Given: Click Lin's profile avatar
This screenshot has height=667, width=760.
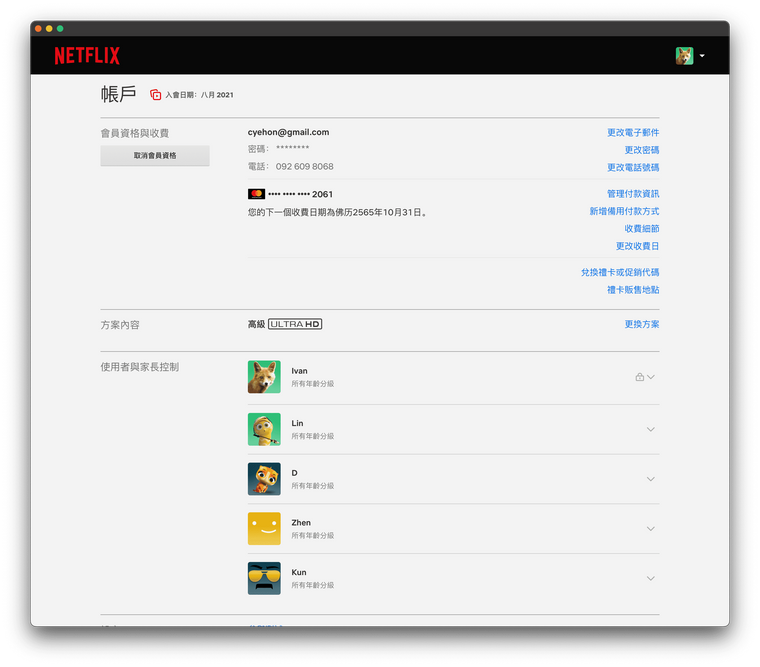Looking at the screenshot, I should click(264, 429).
